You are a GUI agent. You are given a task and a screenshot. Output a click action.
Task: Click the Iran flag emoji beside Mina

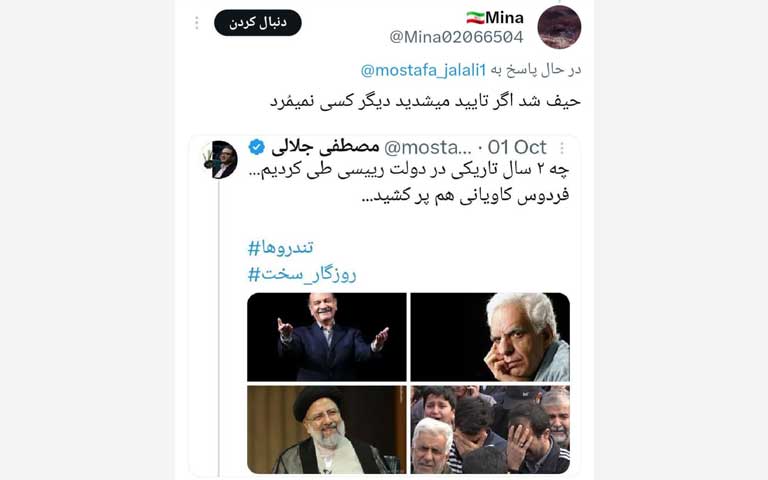point(475,18)
